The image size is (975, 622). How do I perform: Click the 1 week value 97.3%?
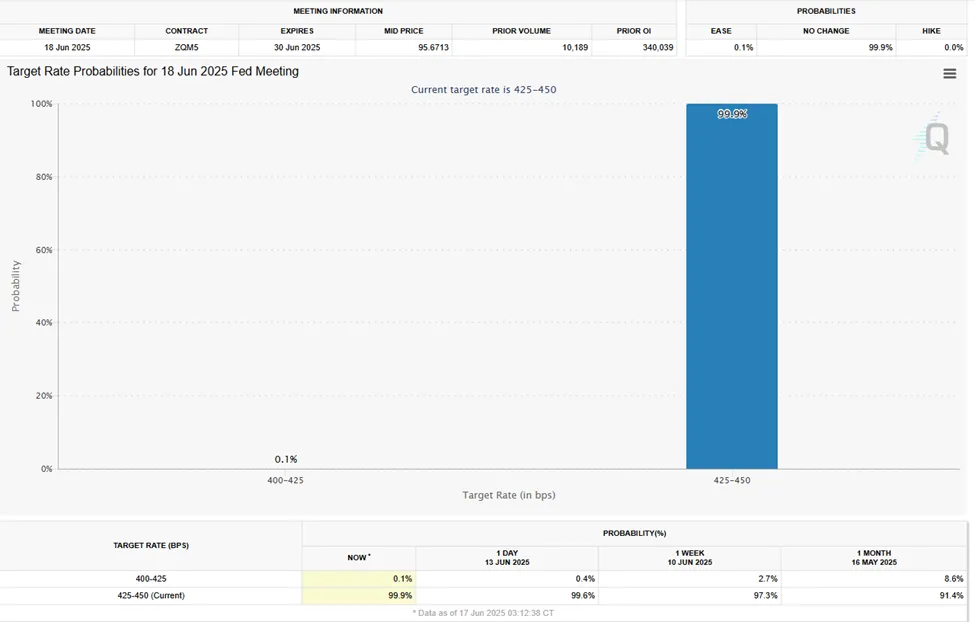(765, 596)
